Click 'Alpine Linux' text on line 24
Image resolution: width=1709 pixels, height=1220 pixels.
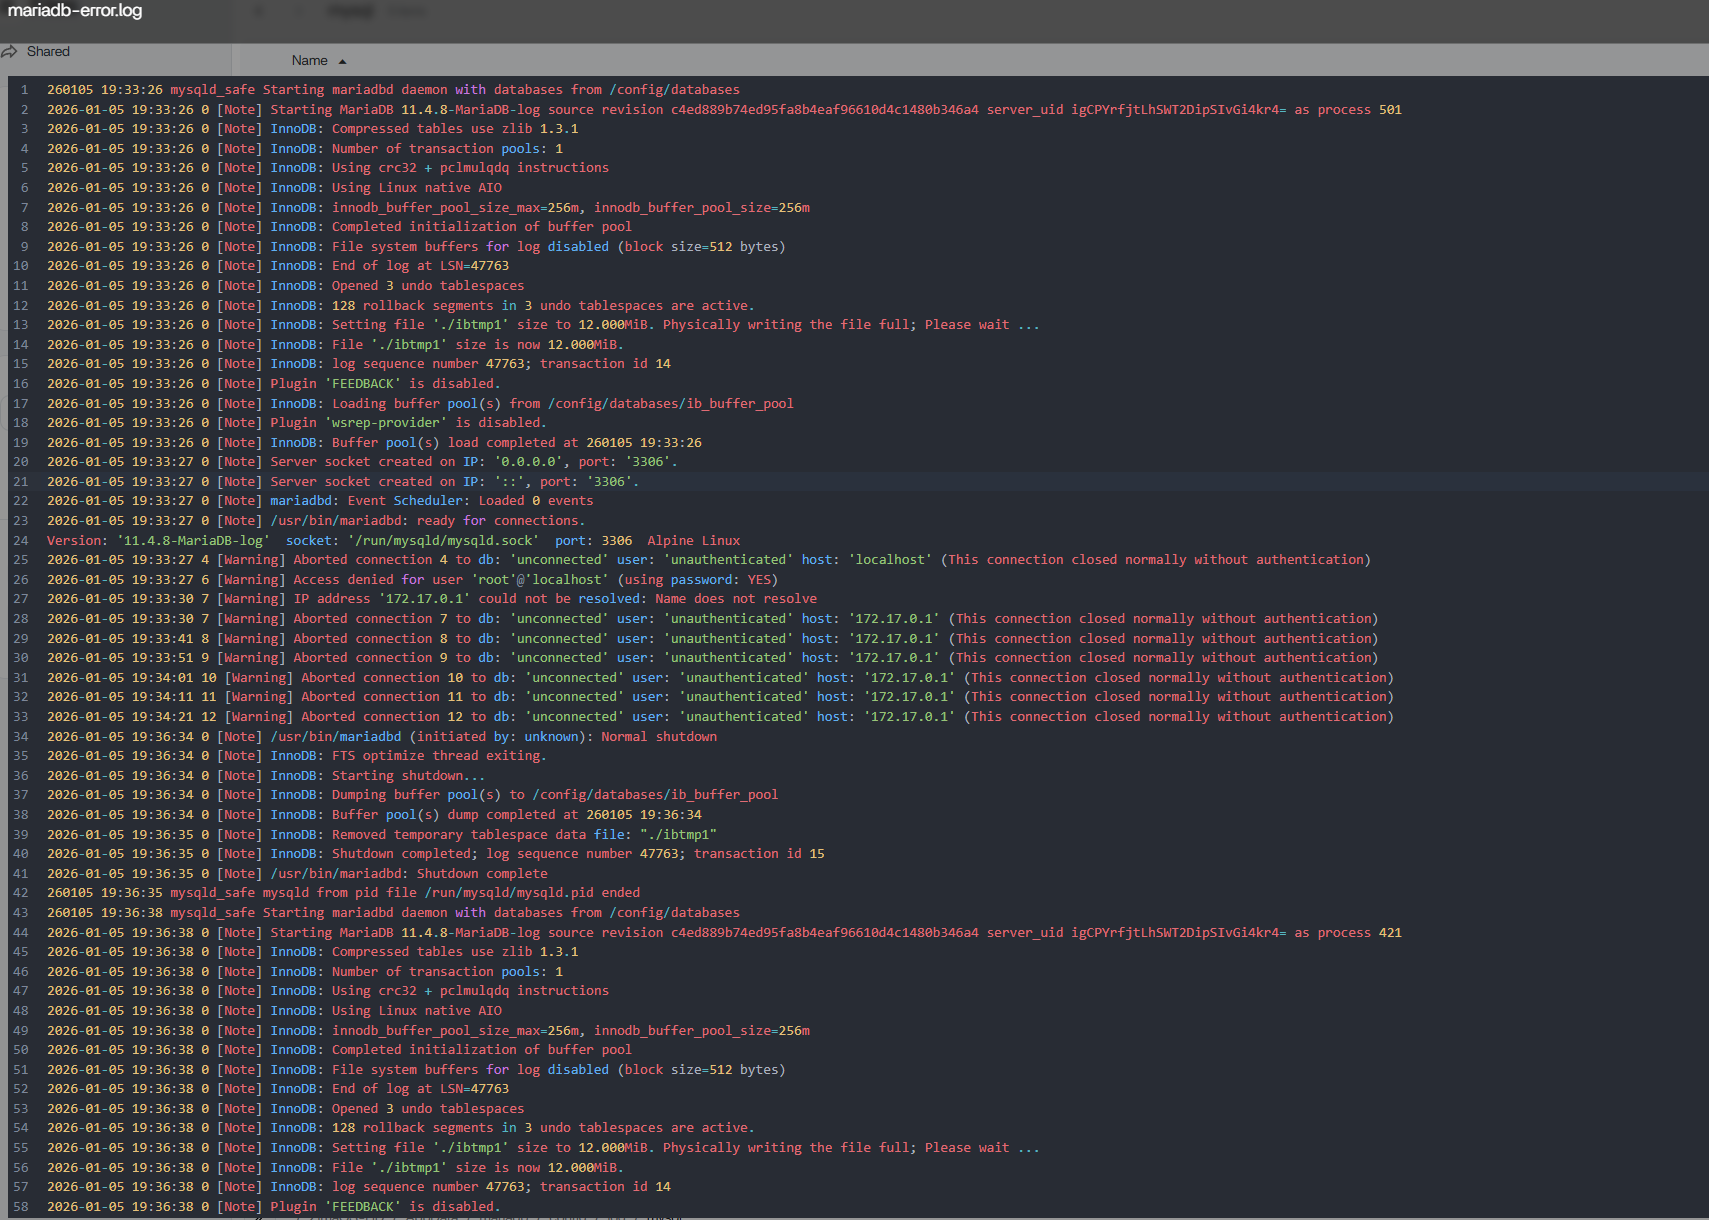pyautogui.click(x=693, y=541)
